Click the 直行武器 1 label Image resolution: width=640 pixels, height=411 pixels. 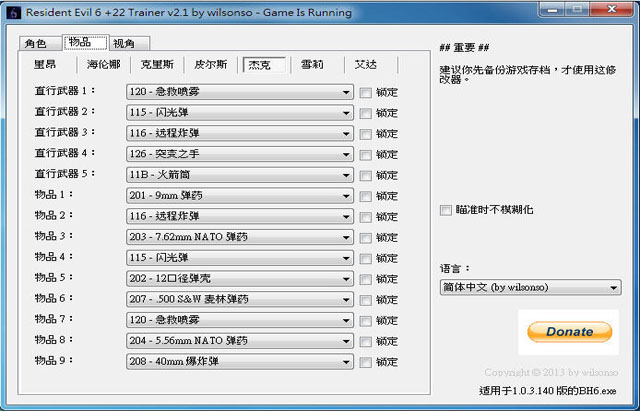[x=64, y=91]
